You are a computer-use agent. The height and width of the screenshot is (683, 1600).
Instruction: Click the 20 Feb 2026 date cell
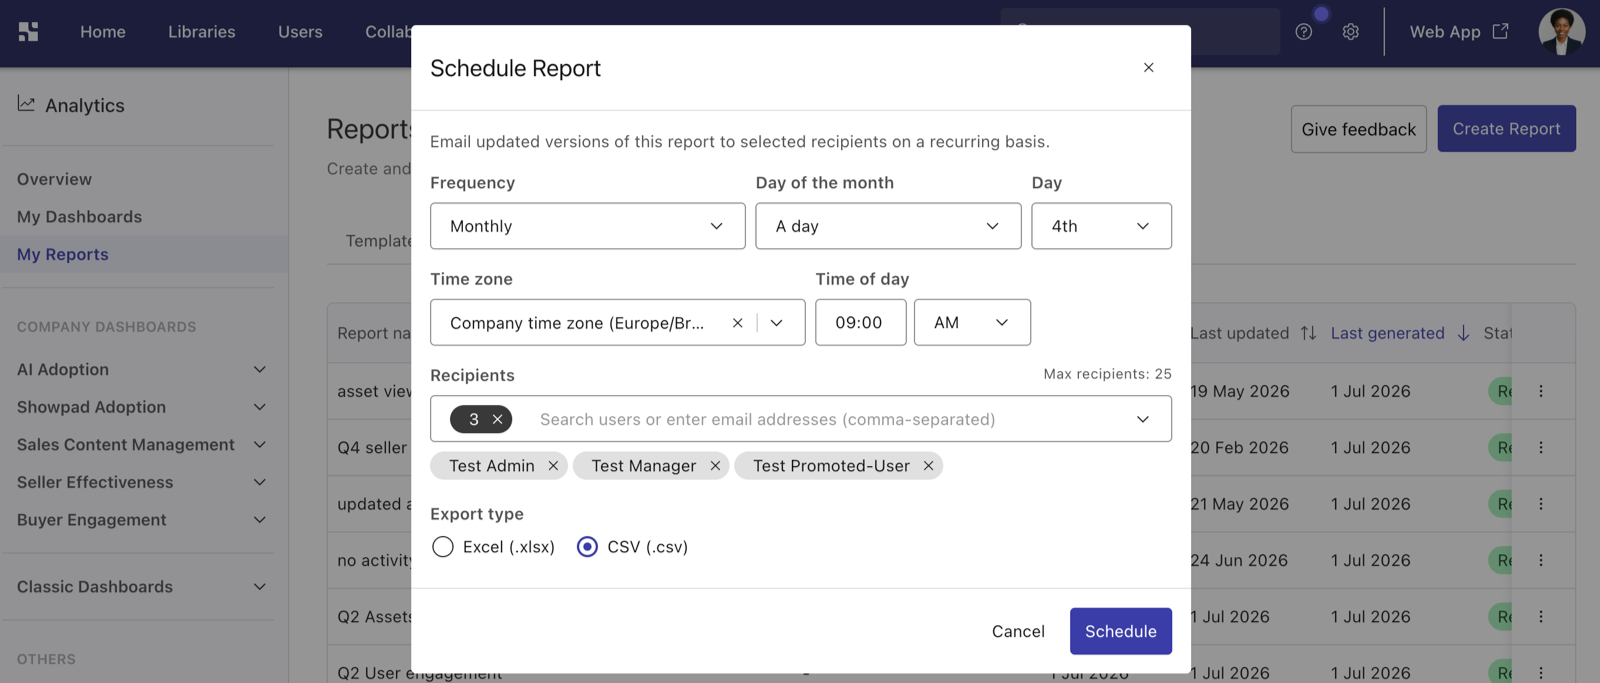(1239, 448)
